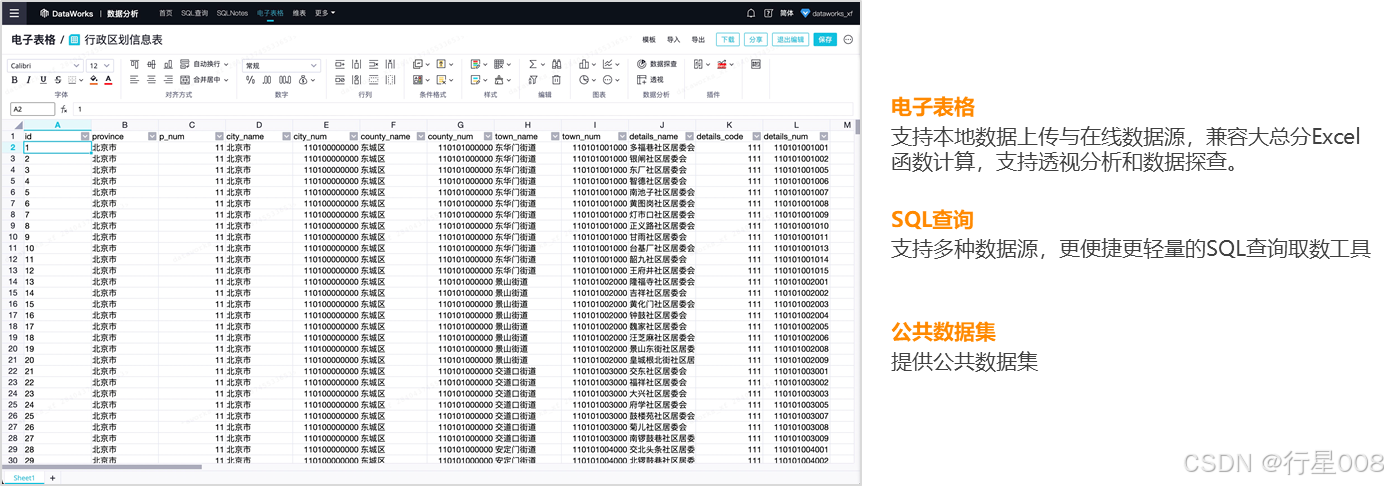Toggle italic formatting
This screenshot has height=486, width=1388.
(29, 80)
